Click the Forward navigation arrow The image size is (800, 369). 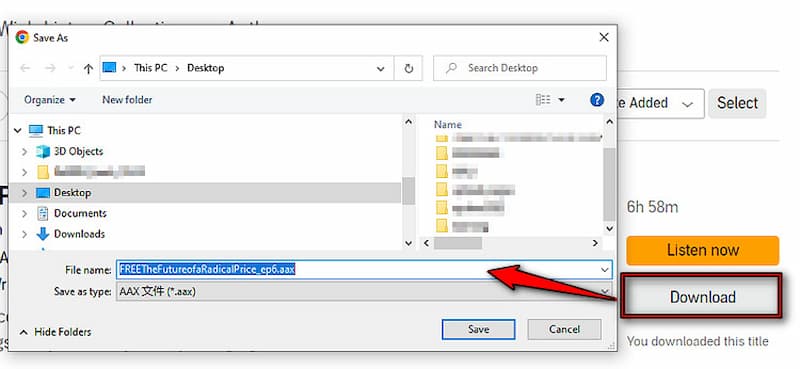tap(50, 68)
